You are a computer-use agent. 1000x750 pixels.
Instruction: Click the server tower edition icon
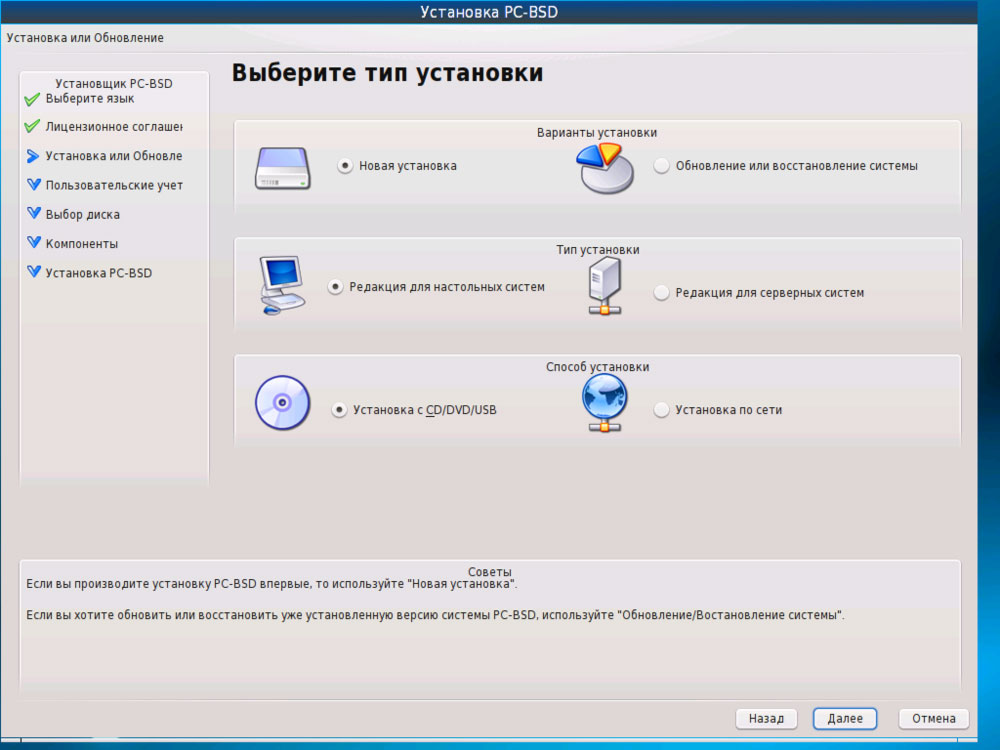pos(605,286)
